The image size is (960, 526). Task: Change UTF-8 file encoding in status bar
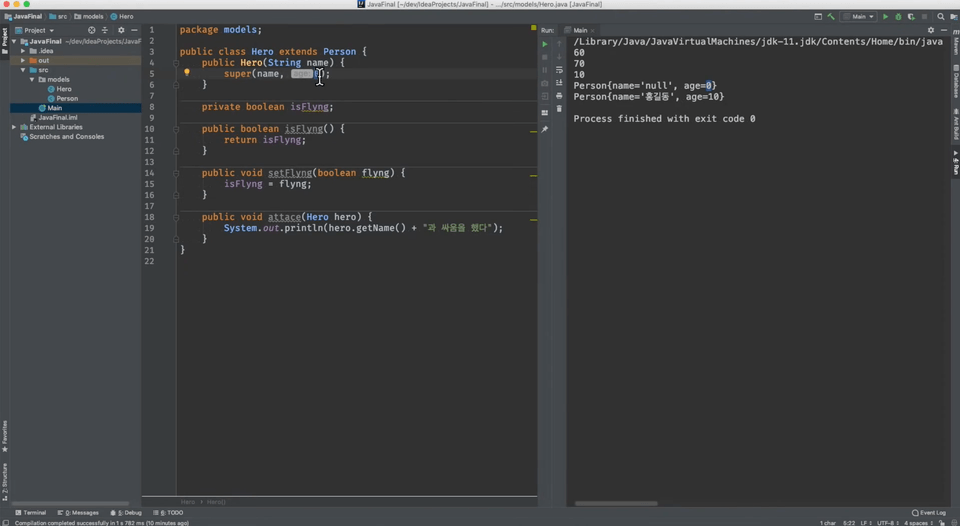[x=888, y=523]
